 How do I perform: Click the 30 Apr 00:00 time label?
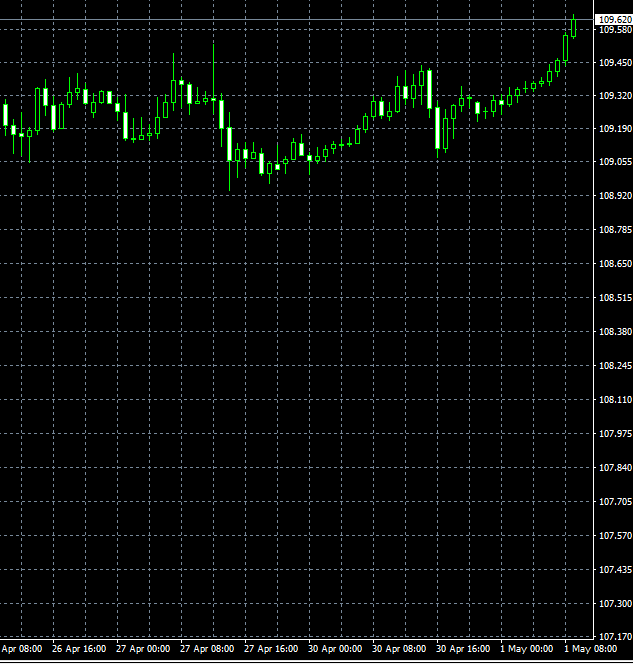click(335, 649)
